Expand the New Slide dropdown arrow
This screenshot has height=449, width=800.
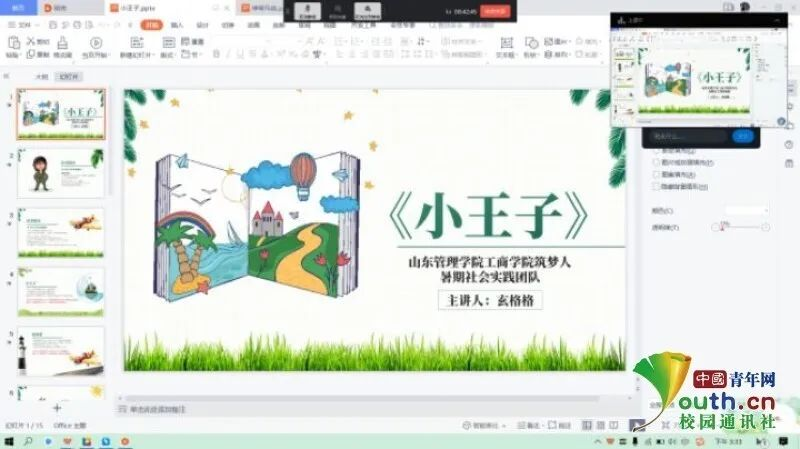click(150, 55)
